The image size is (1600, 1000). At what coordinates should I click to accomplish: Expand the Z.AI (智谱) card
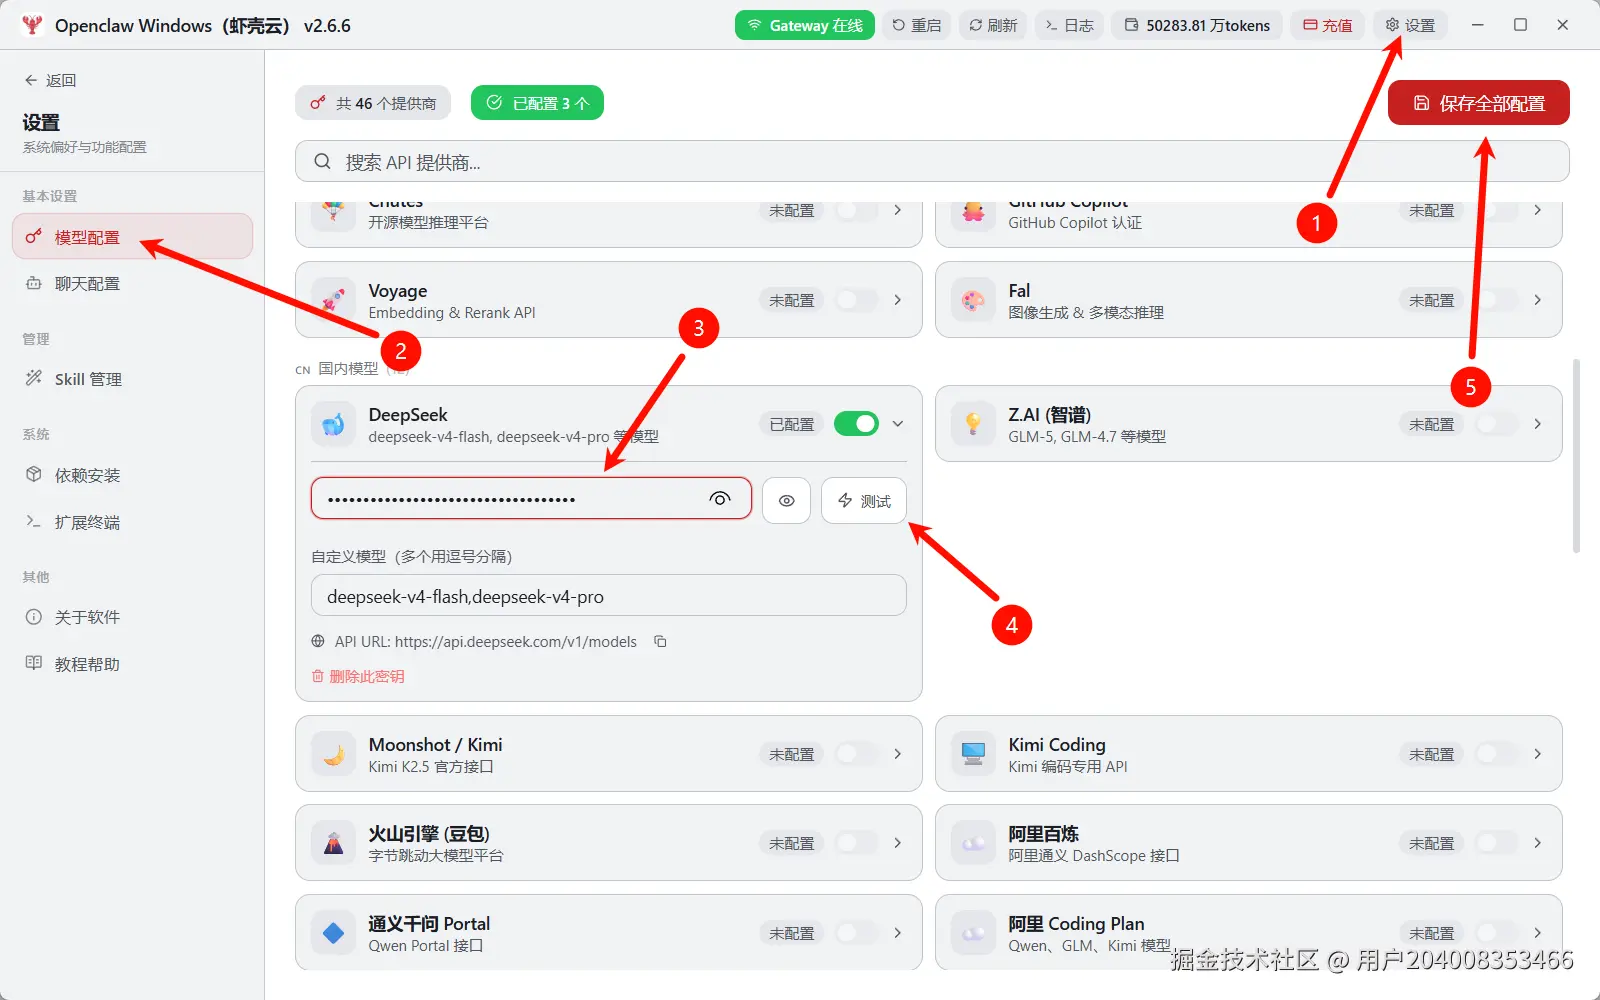pyautogui.click(x=1538, y=424)
